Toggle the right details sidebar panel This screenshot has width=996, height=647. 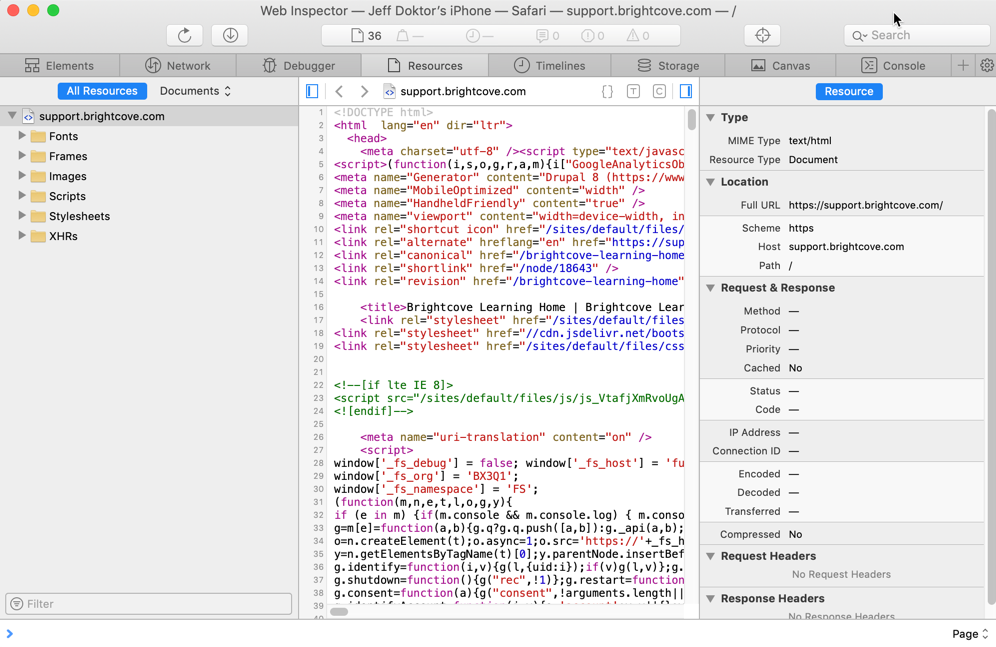click(x=684, y=90)
